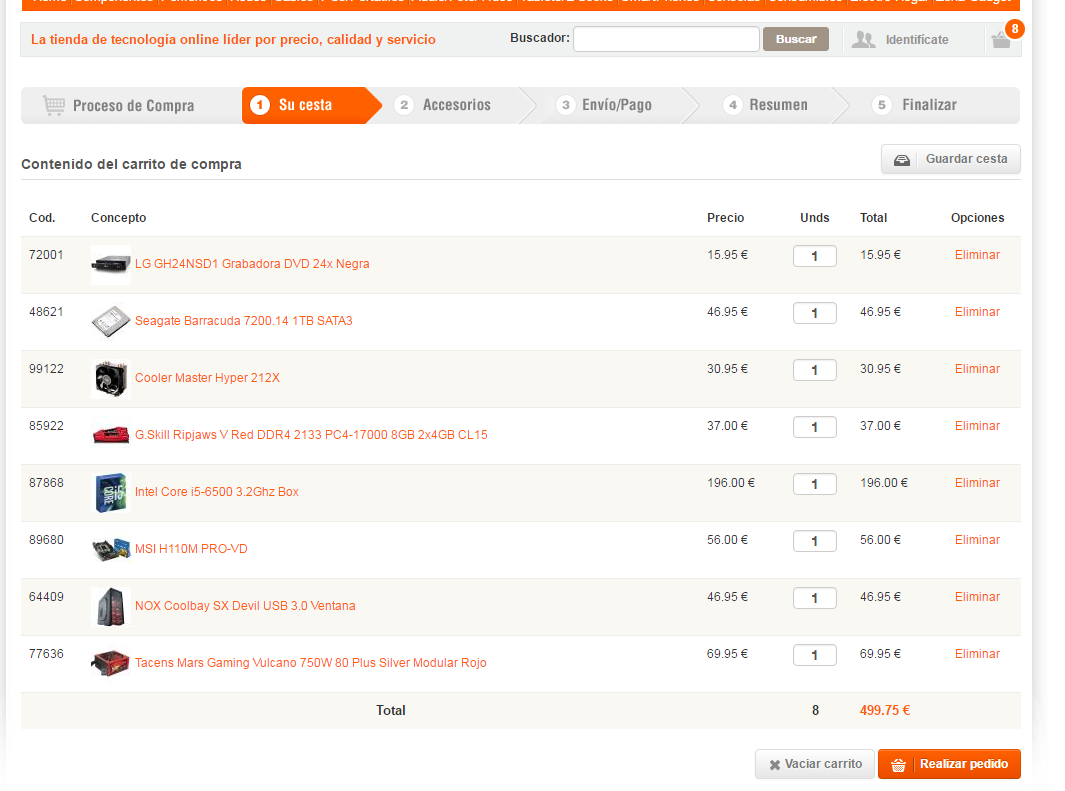
Task: Edit quantity field for Intel Core i5-6500
Action: pyautogui.click(x=814, y=485)
